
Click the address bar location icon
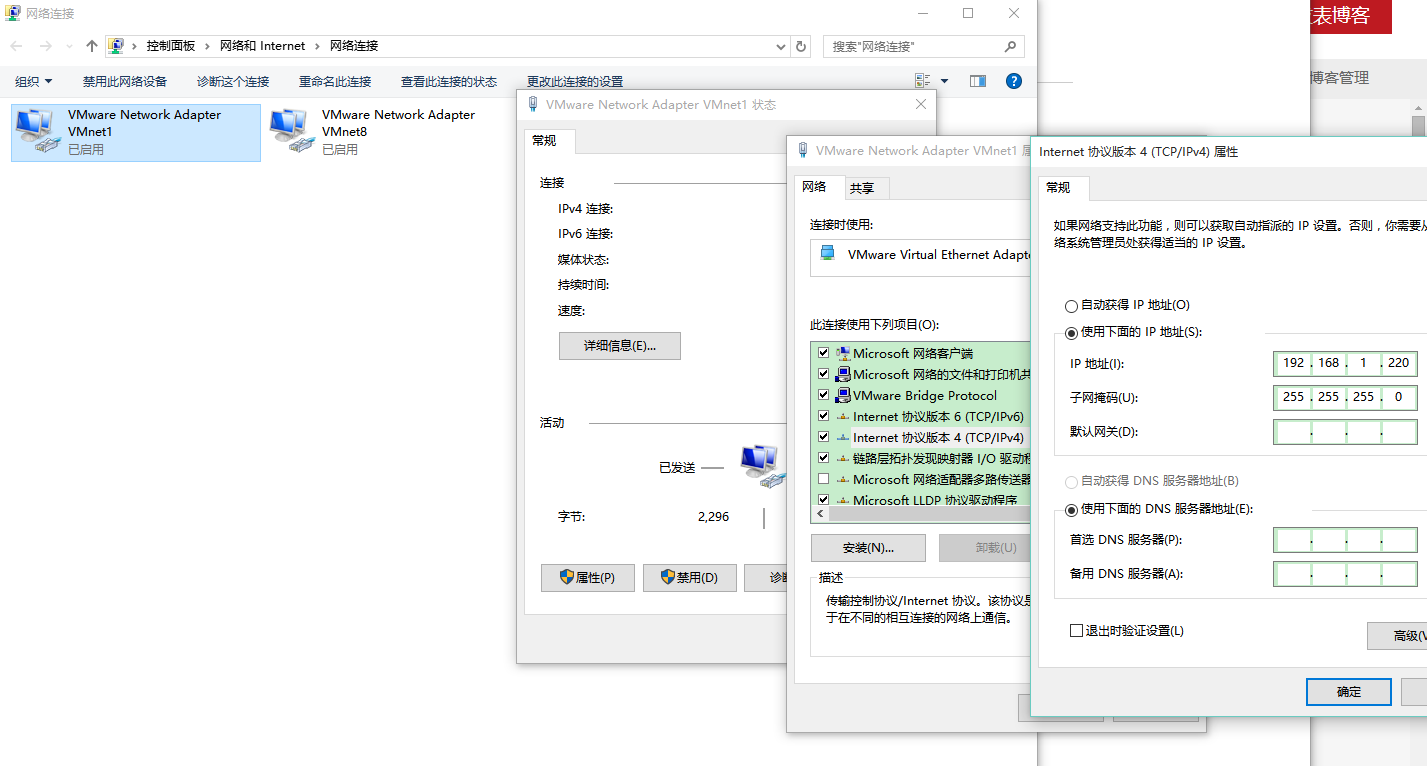[x=116, y=46]
